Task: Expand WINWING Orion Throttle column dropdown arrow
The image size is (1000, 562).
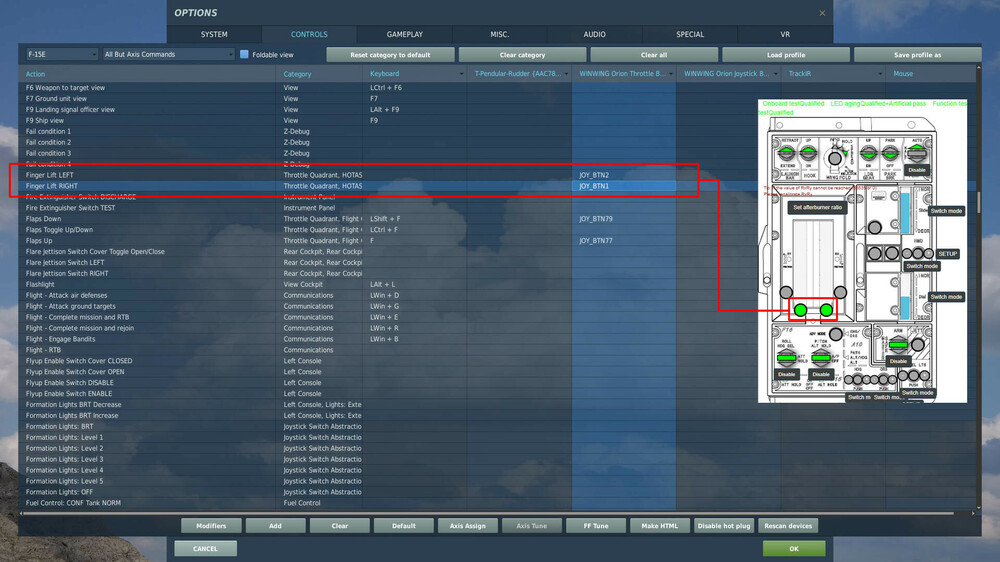Action: click(671, 74)
